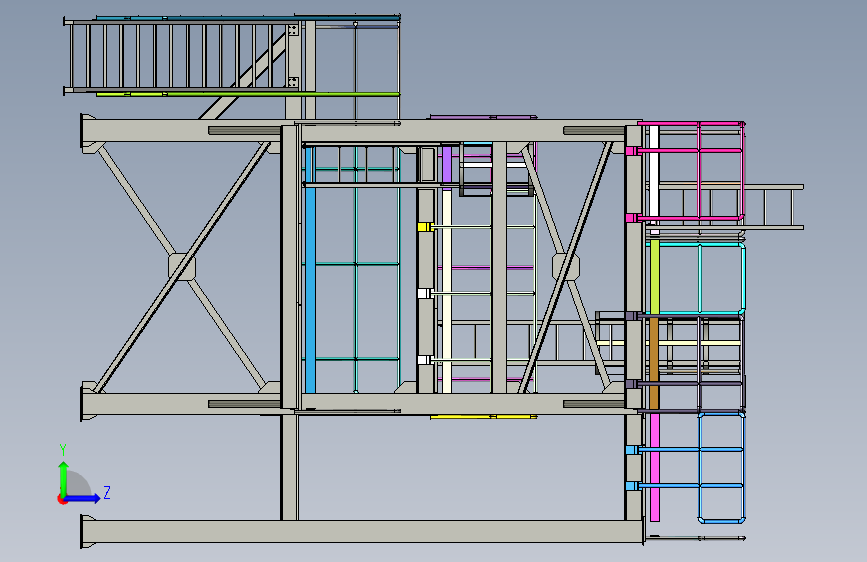Select the magenta vertical bar below right column

655,467
